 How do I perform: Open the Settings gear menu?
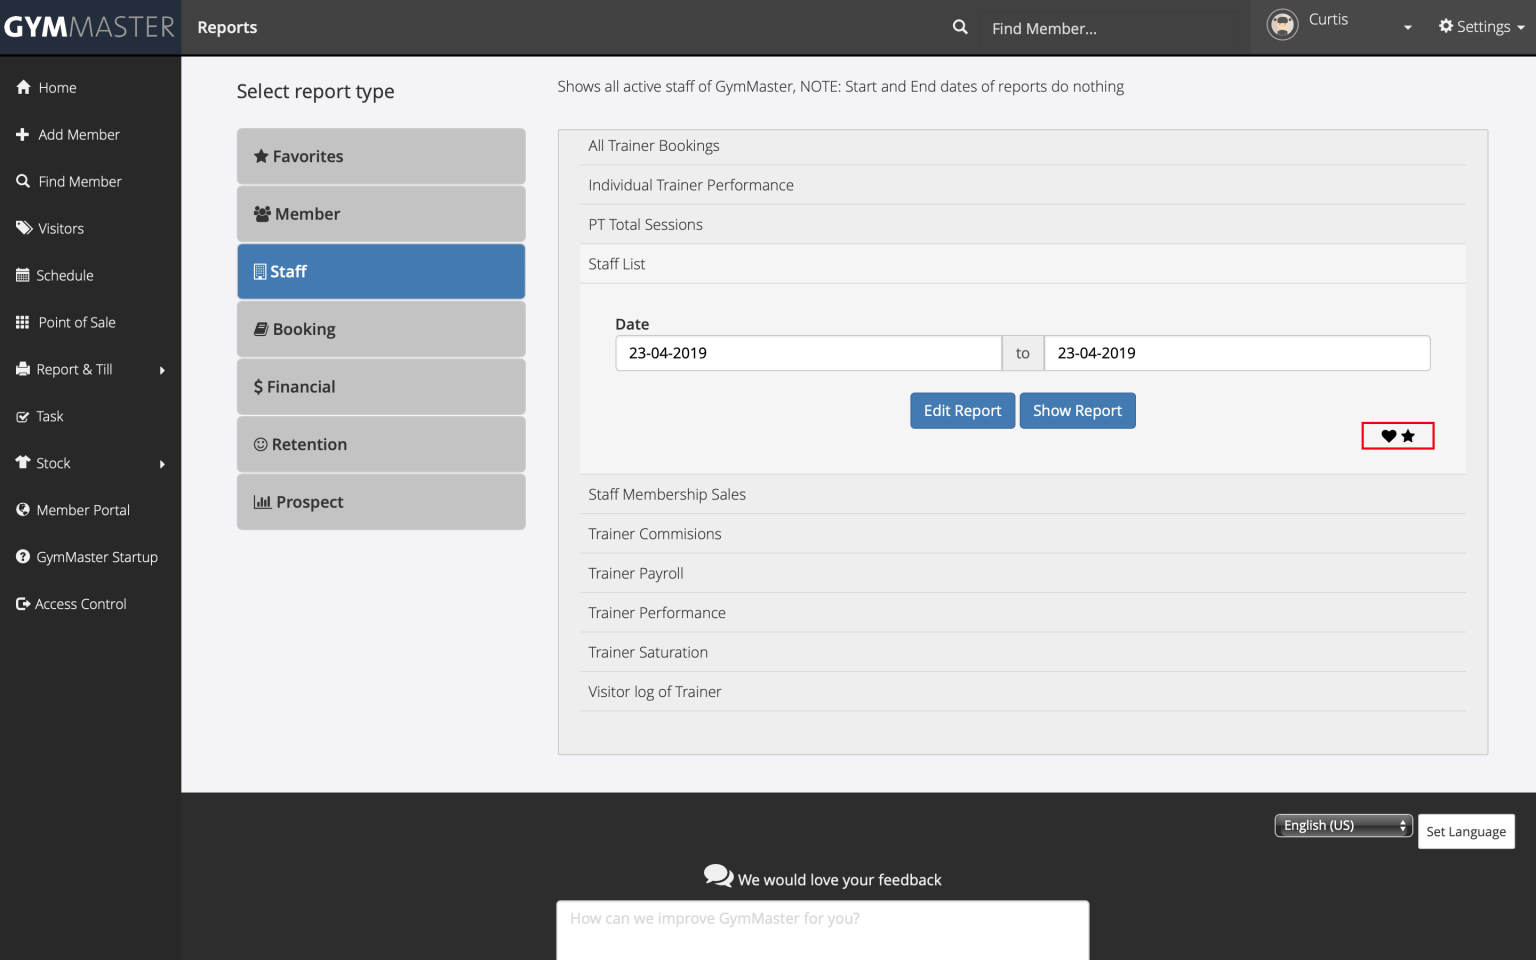1481,27
